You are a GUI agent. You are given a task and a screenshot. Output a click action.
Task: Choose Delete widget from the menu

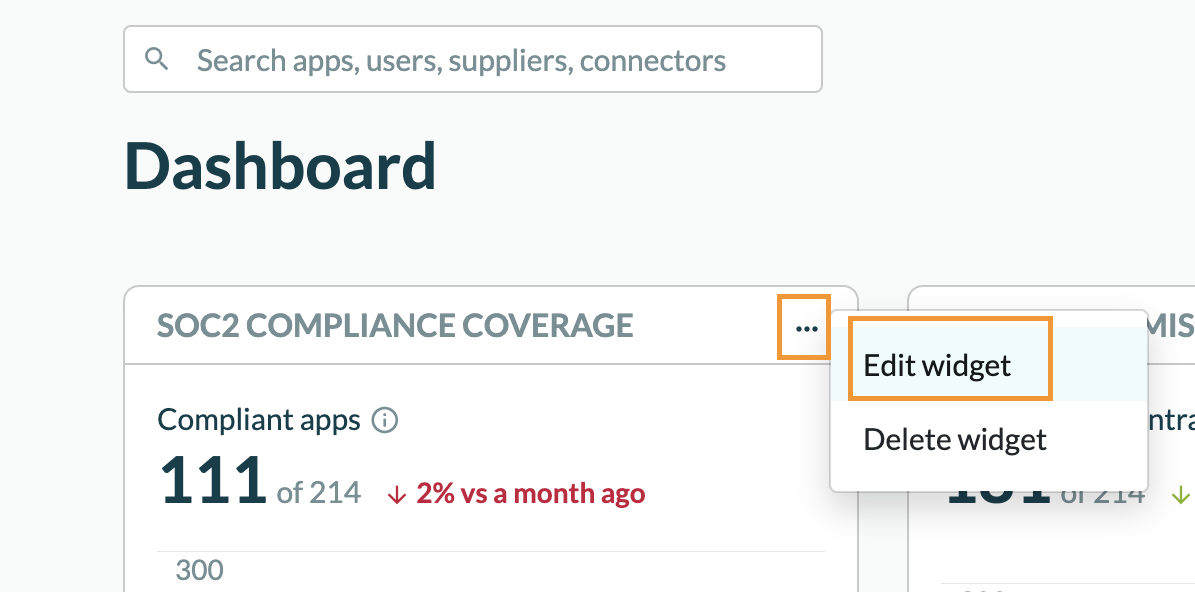(954, 439)
